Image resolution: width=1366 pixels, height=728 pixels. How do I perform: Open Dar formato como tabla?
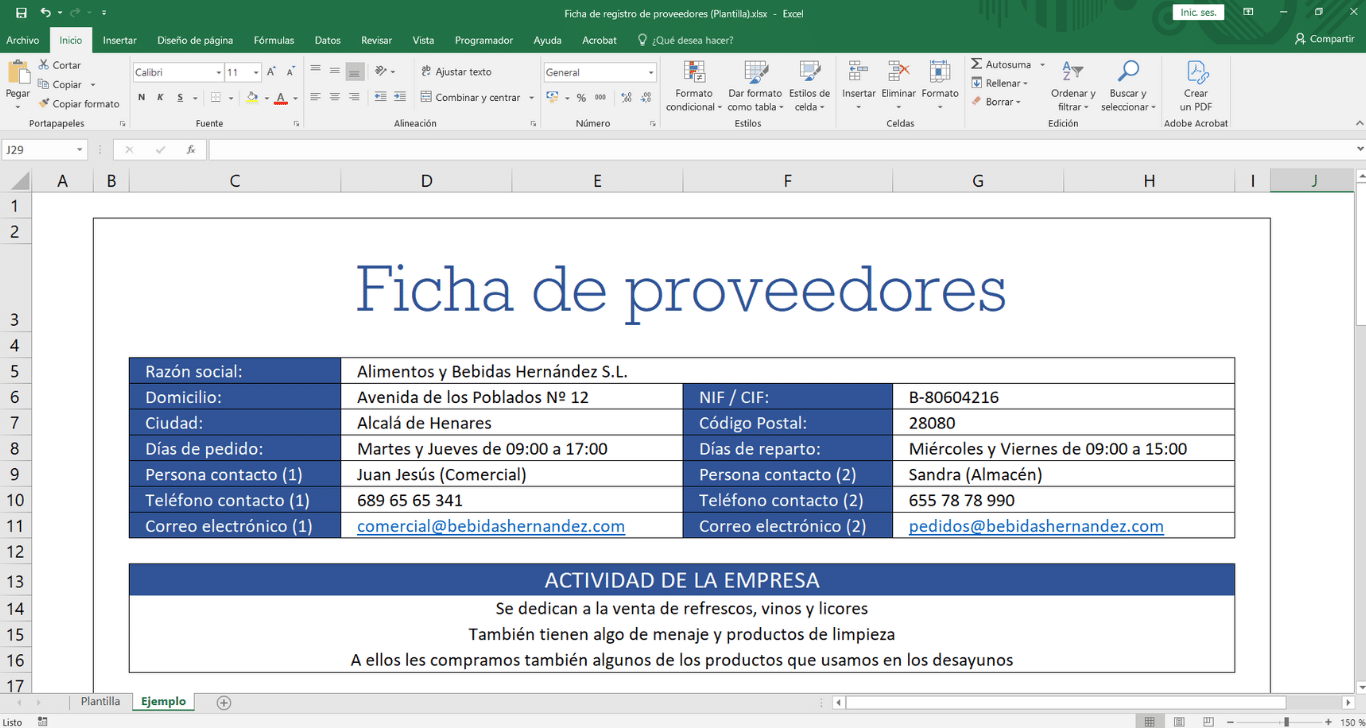755,73
